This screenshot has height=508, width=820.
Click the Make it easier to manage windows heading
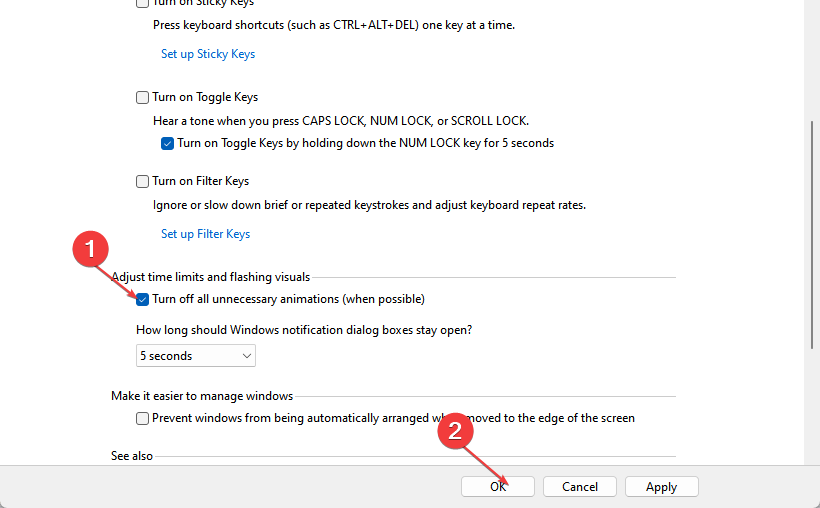point(202,396)
